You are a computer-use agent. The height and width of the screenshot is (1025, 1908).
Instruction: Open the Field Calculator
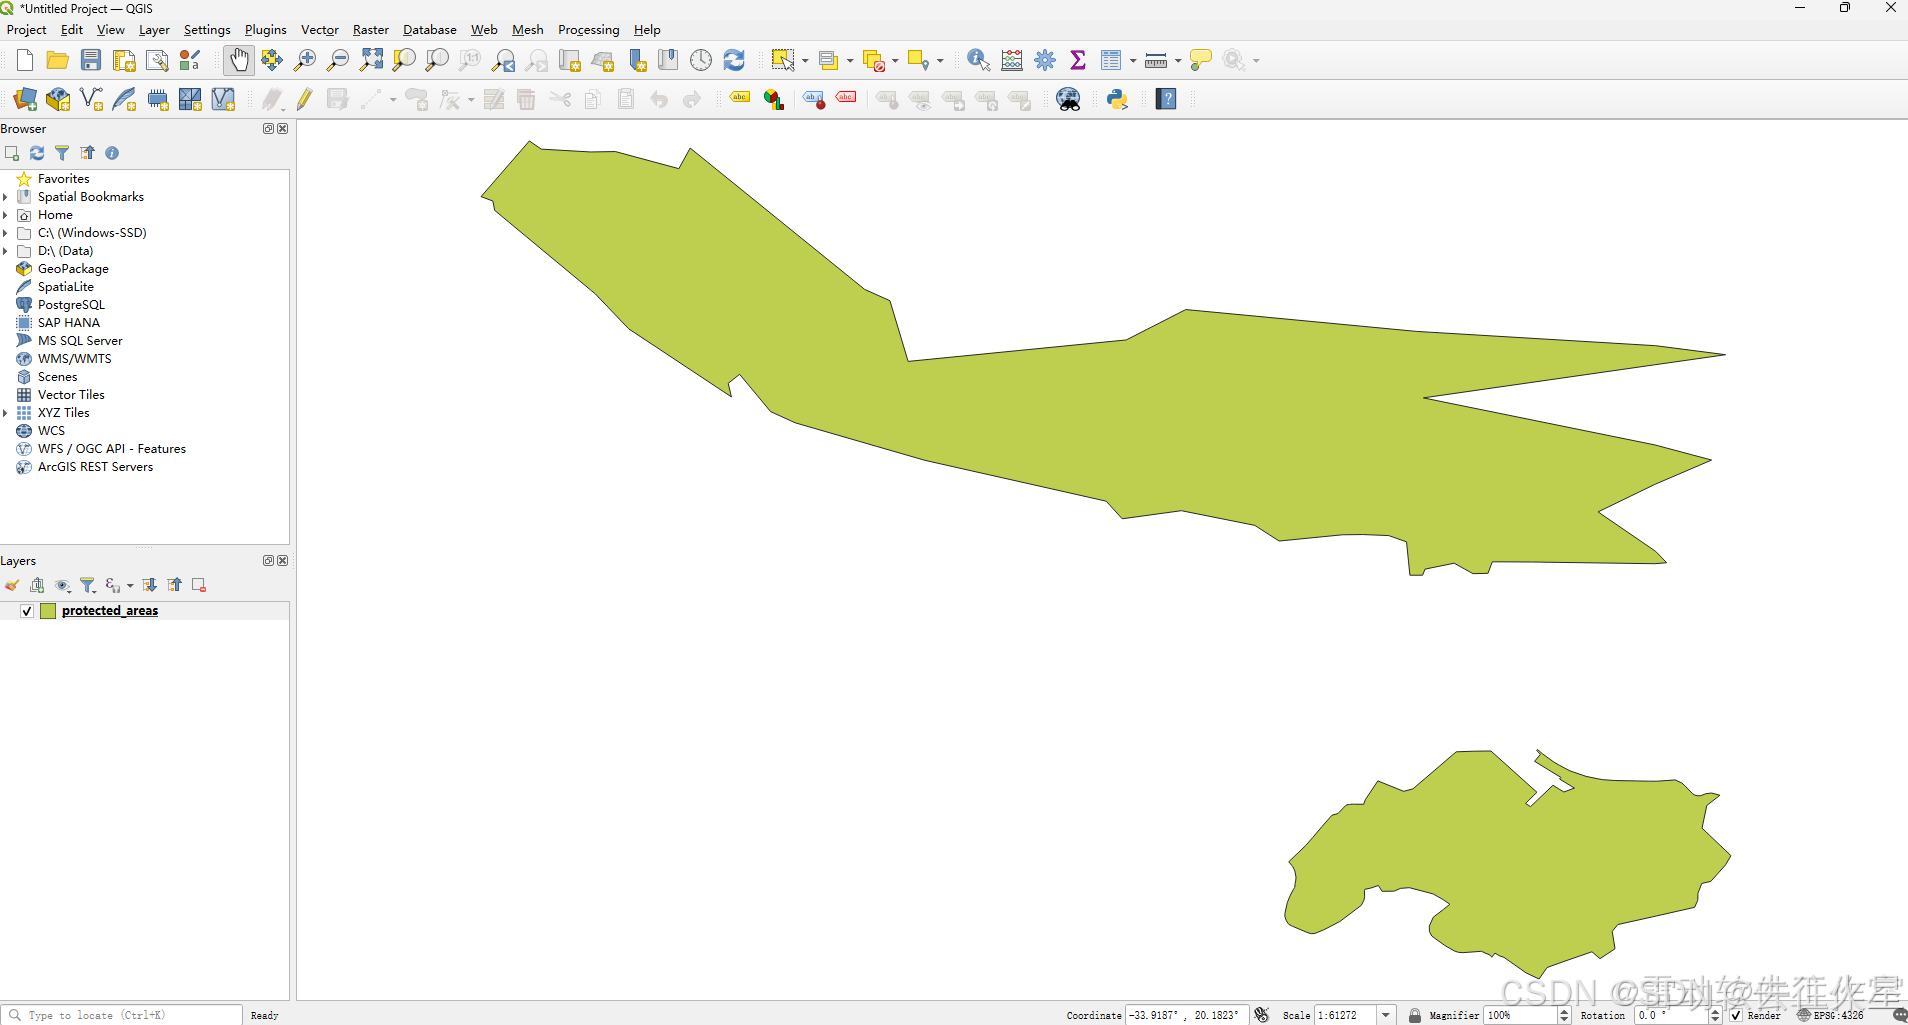[x=1012, y=60]
